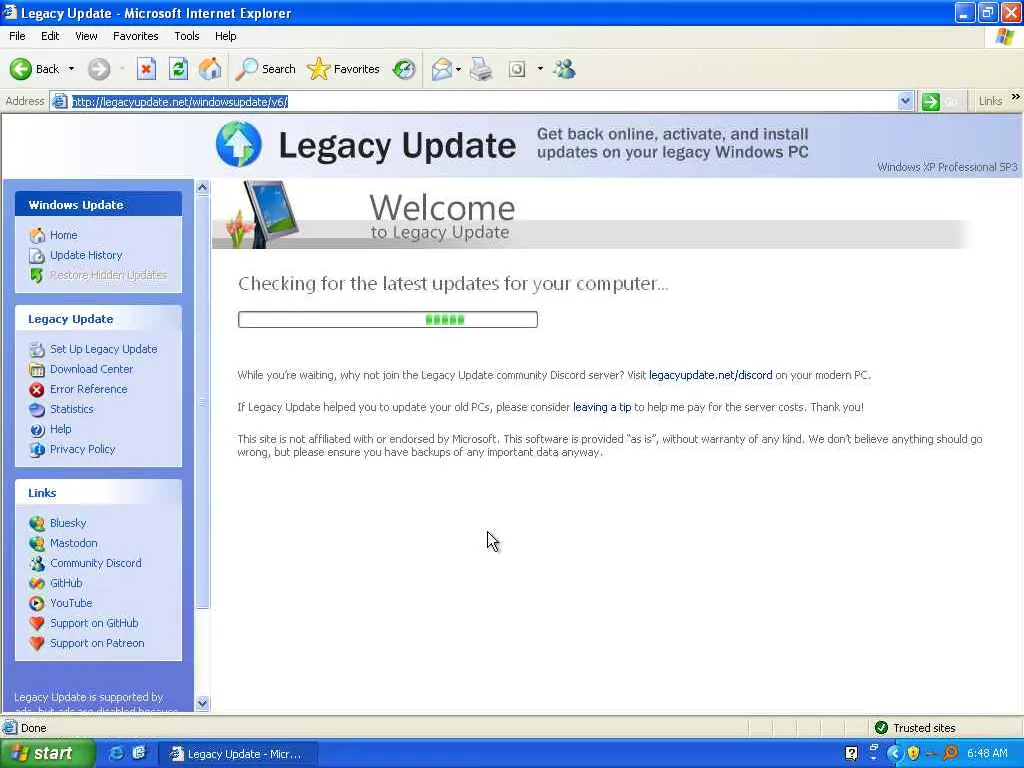Click the sidebar scrollbar down arrow
This screenshot has height=768, width=1024.
202,703
